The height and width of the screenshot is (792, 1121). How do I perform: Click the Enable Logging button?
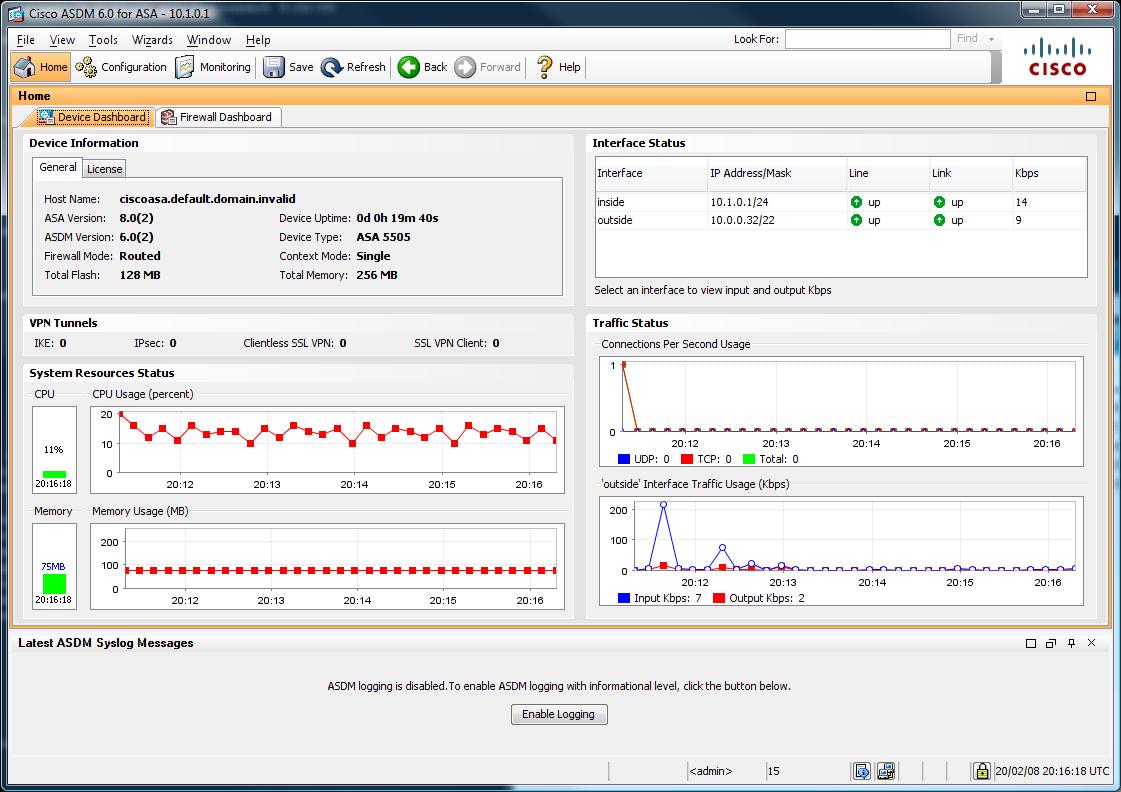pos(559,714)
